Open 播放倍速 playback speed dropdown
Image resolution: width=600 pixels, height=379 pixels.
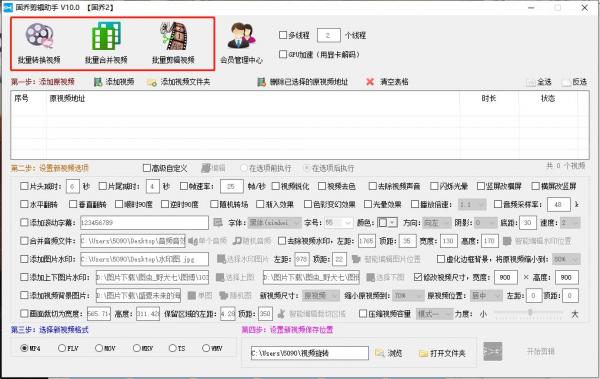coord(472,204)
